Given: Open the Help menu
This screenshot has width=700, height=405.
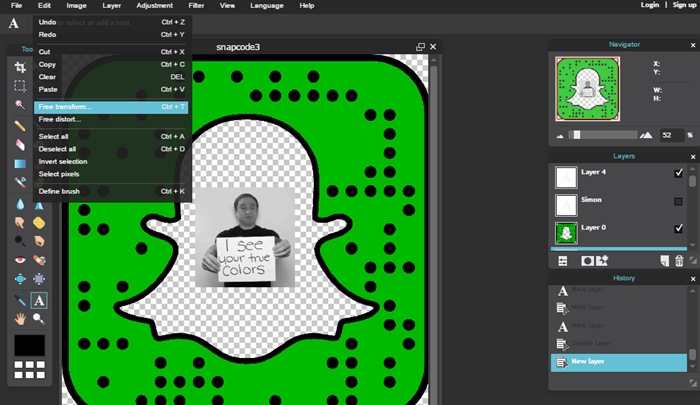Looking at the screenshot, I should (x=307, y=5).
